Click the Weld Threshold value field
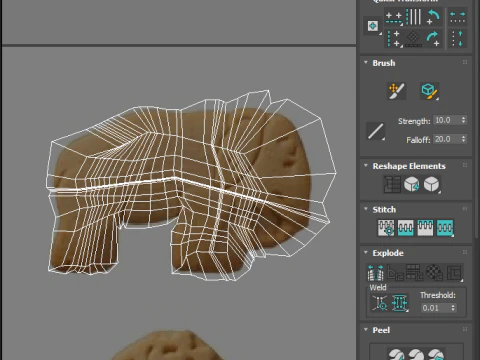Image resolution: width=480 pixels, height=360 pixels. tap(435, 308)
